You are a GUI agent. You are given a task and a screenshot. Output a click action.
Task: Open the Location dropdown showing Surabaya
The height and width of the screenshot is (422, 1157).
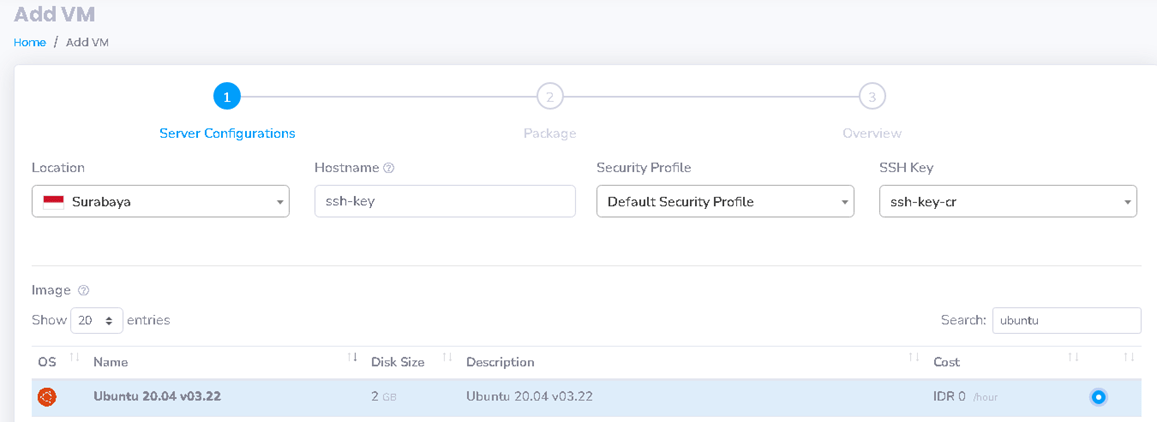click(x=160, y=201)
